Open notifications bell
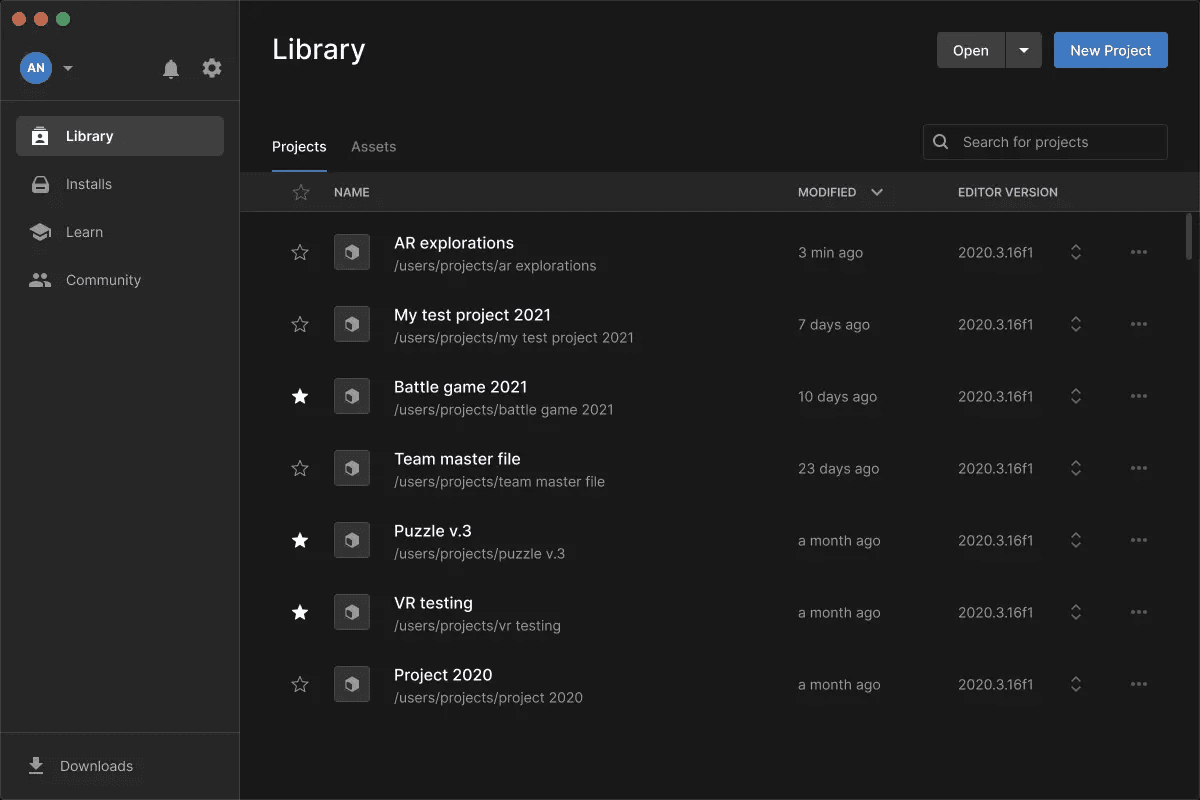The width and height of the screenshot is (1200, 800). (x=170, y=68)
